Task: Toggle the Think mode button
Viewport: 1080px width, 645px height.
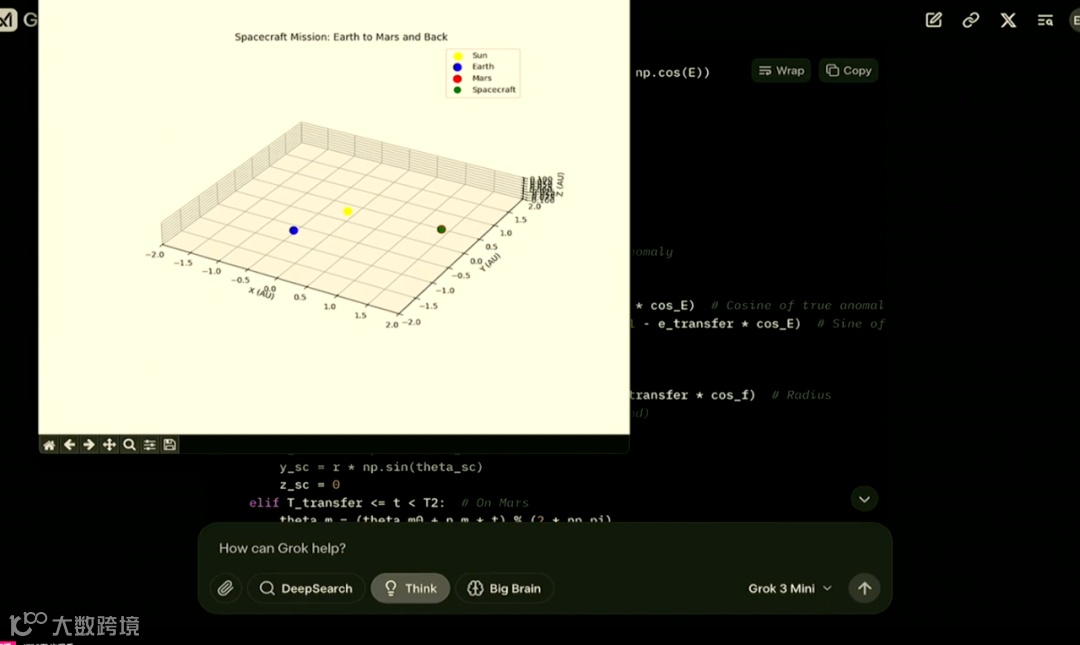Action: point(411,588)
